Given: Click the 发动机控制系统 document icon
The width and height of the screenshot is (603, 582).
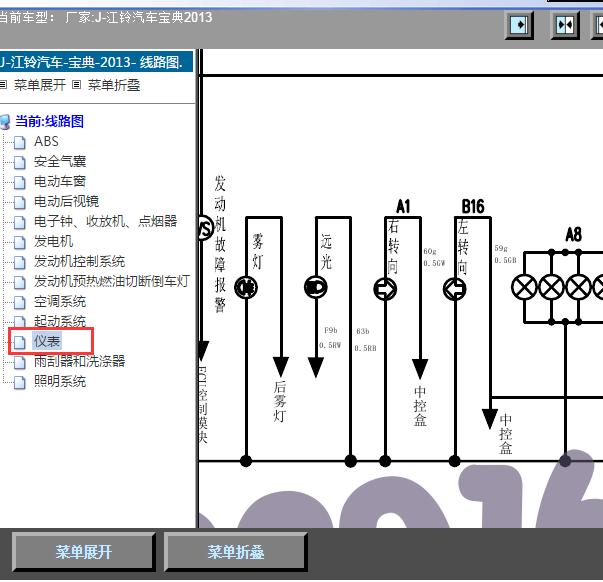Looking at the screenshot, I should coord(20,262).
